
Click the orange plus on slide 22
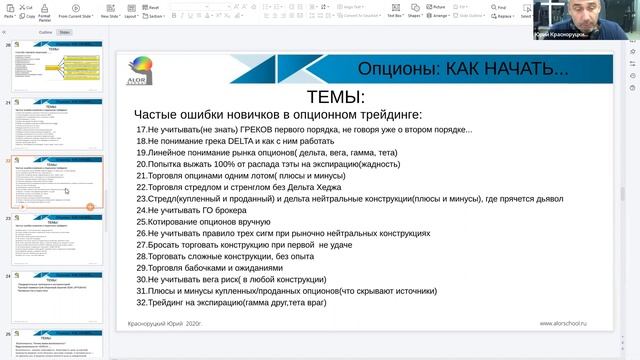[x=90, y=207]
